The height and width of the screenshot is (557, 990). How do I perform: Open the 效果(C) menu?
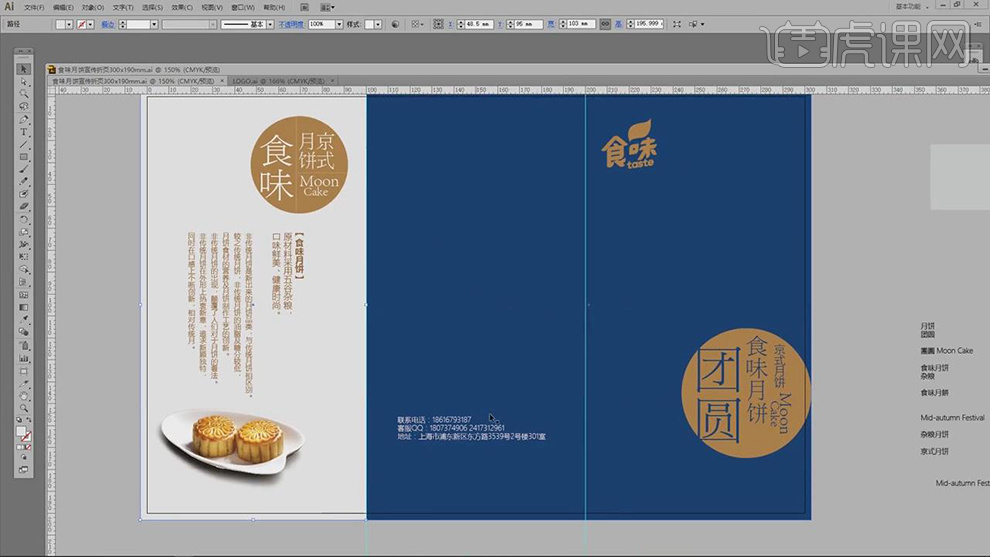pyautogui.click(x=182, y=8)
